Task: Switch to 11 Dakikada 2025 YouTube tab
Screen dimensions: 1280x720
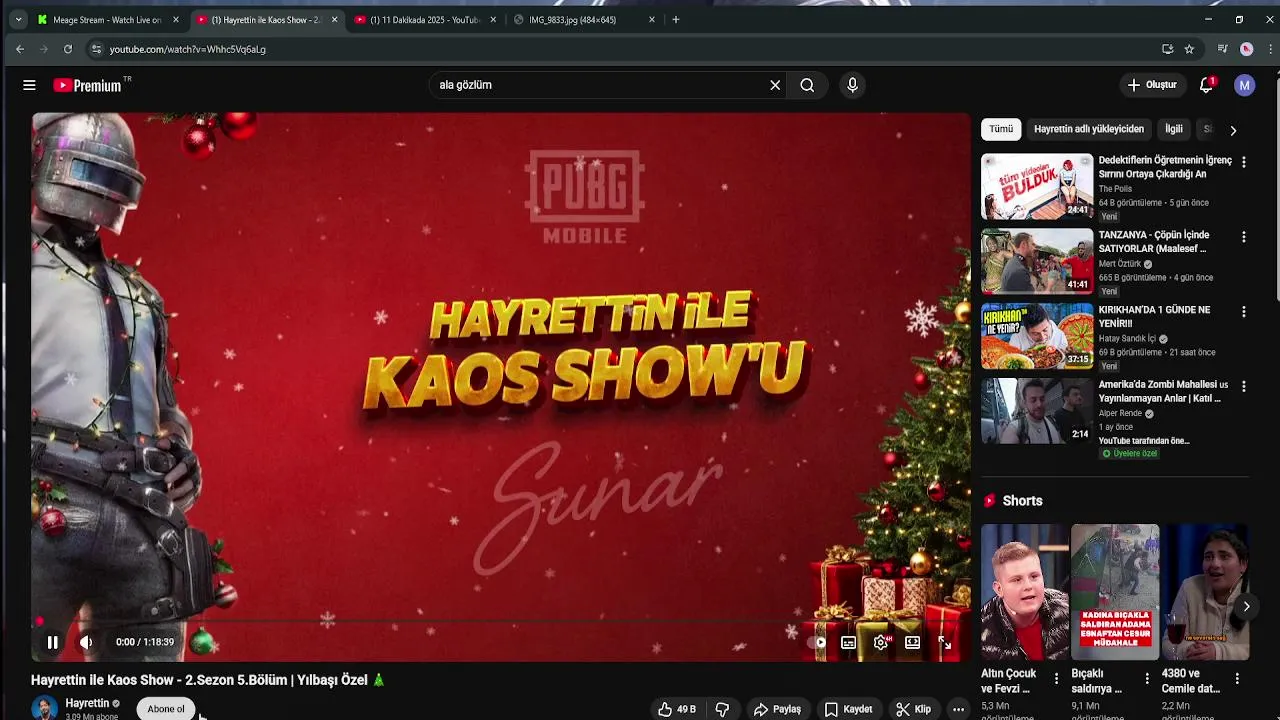Action: click(425, 20)
